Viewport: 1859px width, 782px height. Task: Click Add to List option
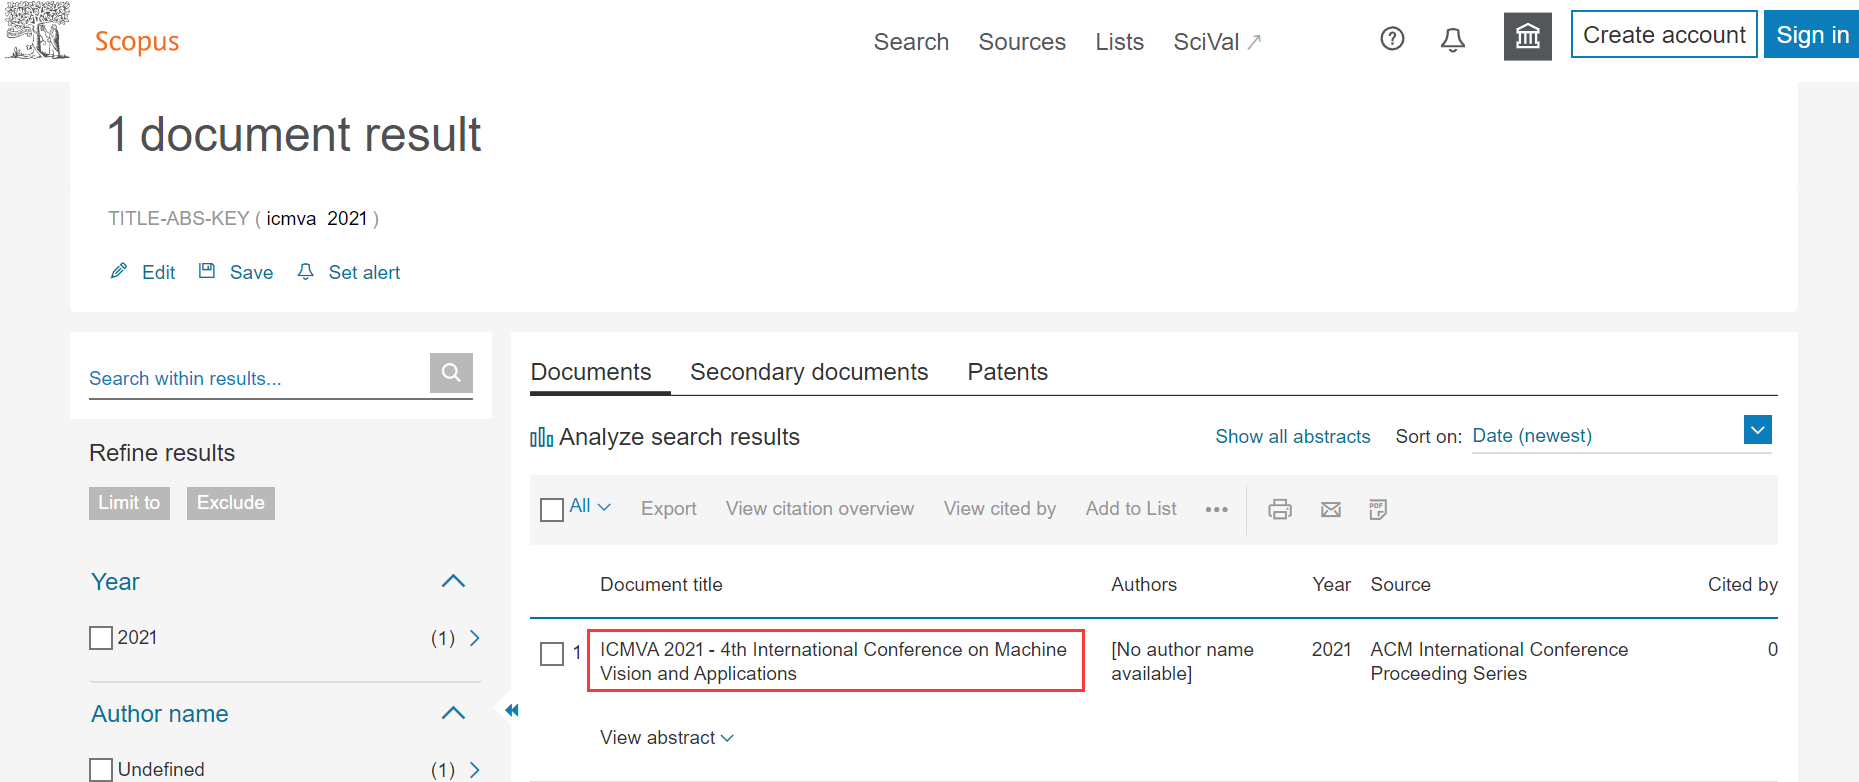coord(1131,509)
